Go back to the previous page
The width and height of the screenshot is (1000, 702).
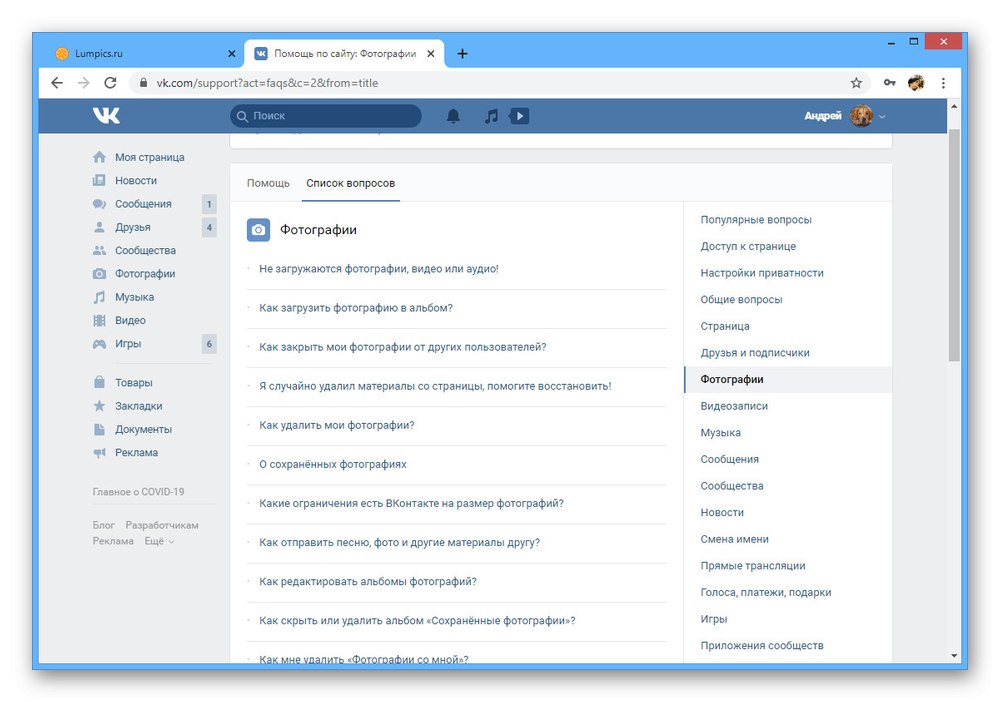point(57,83)
